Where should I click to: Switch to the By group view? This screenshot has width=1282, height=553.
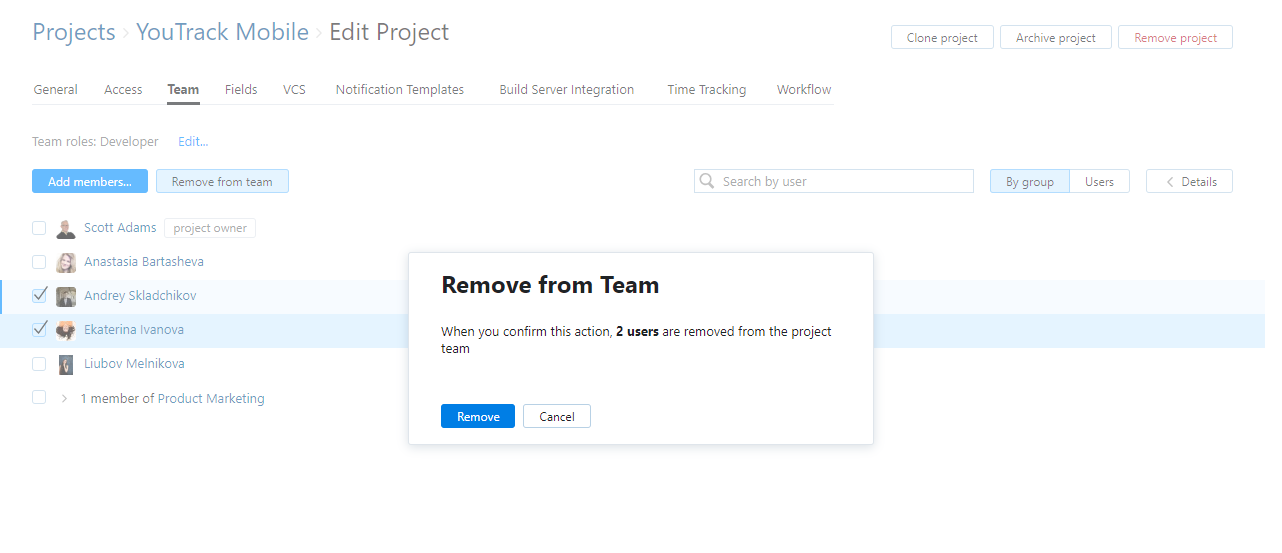1029,182
